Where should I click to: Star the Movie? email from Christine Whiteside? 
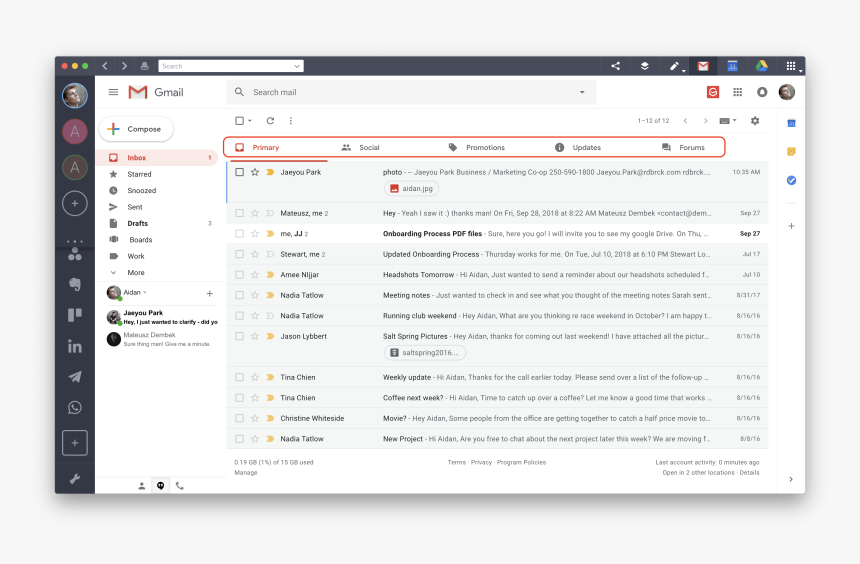pos(254,418)
